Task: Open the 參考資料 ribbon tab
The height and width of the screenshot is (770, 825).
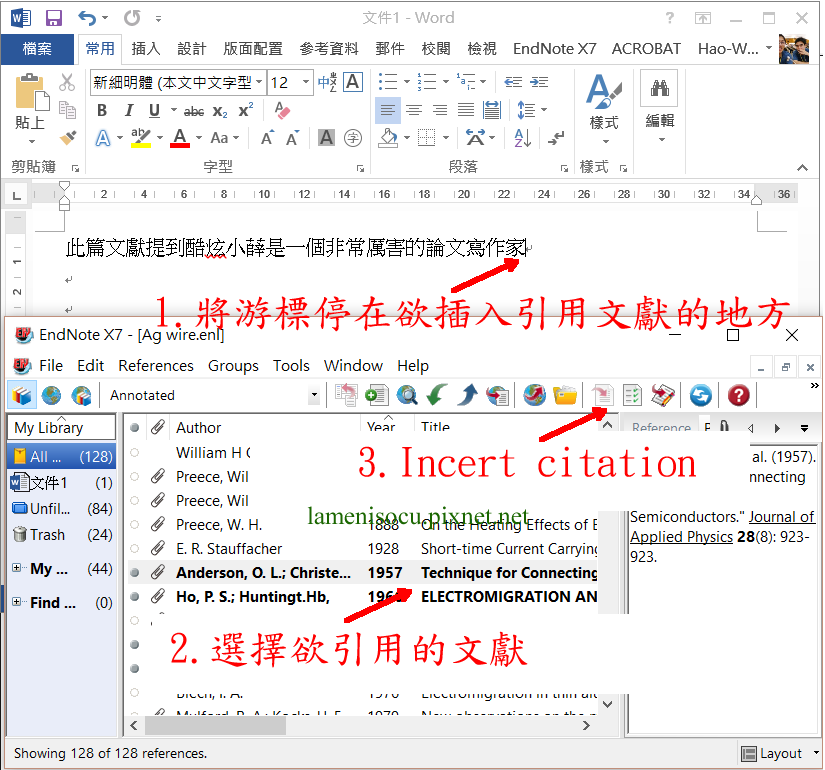Action: 329,49
